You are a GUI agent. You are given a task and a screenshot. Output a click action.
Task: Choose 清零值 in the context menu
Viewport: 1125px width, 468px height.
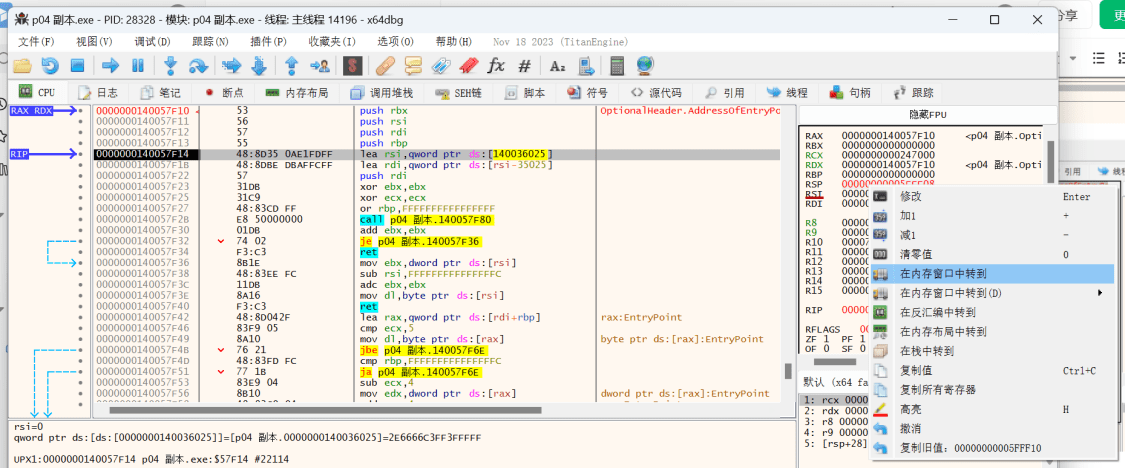click(x=992, y=254)
